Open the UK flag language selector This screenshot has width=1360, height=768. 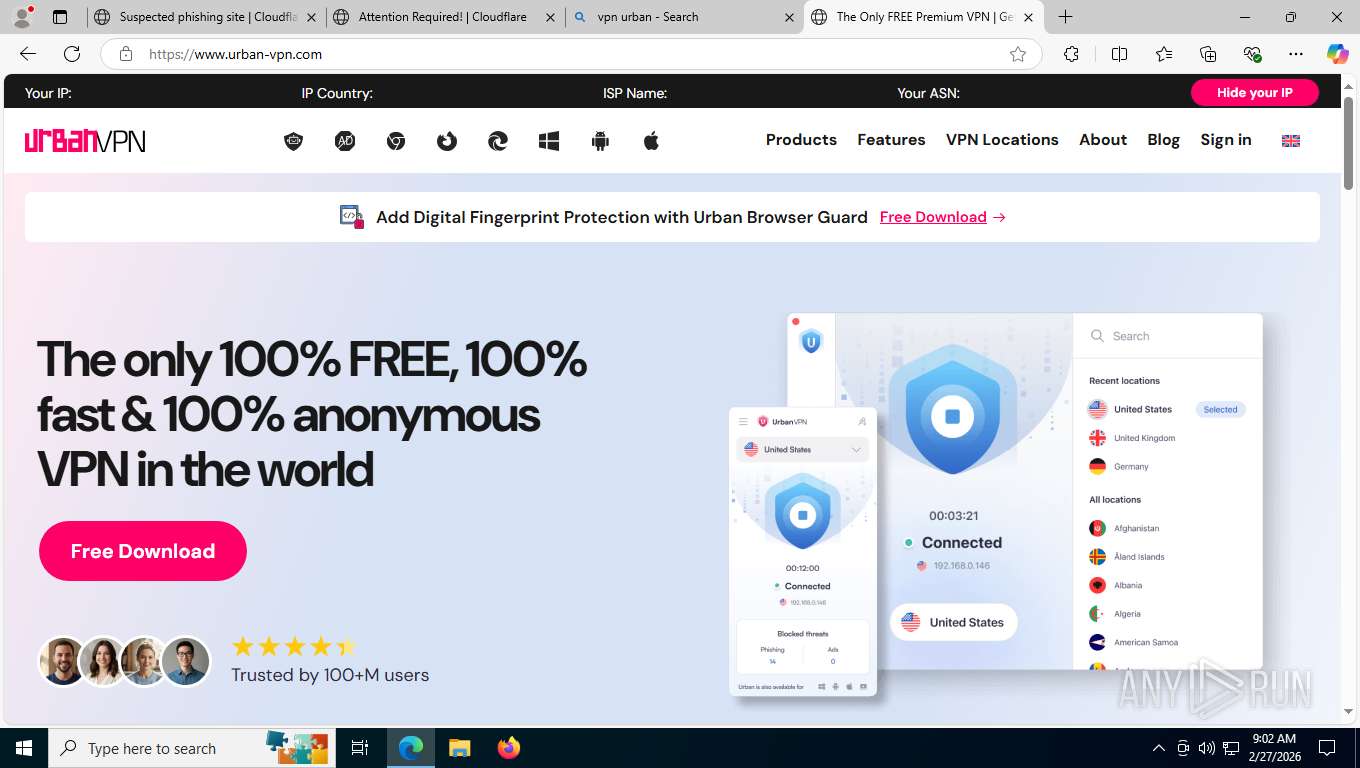tap(1291, 141)
